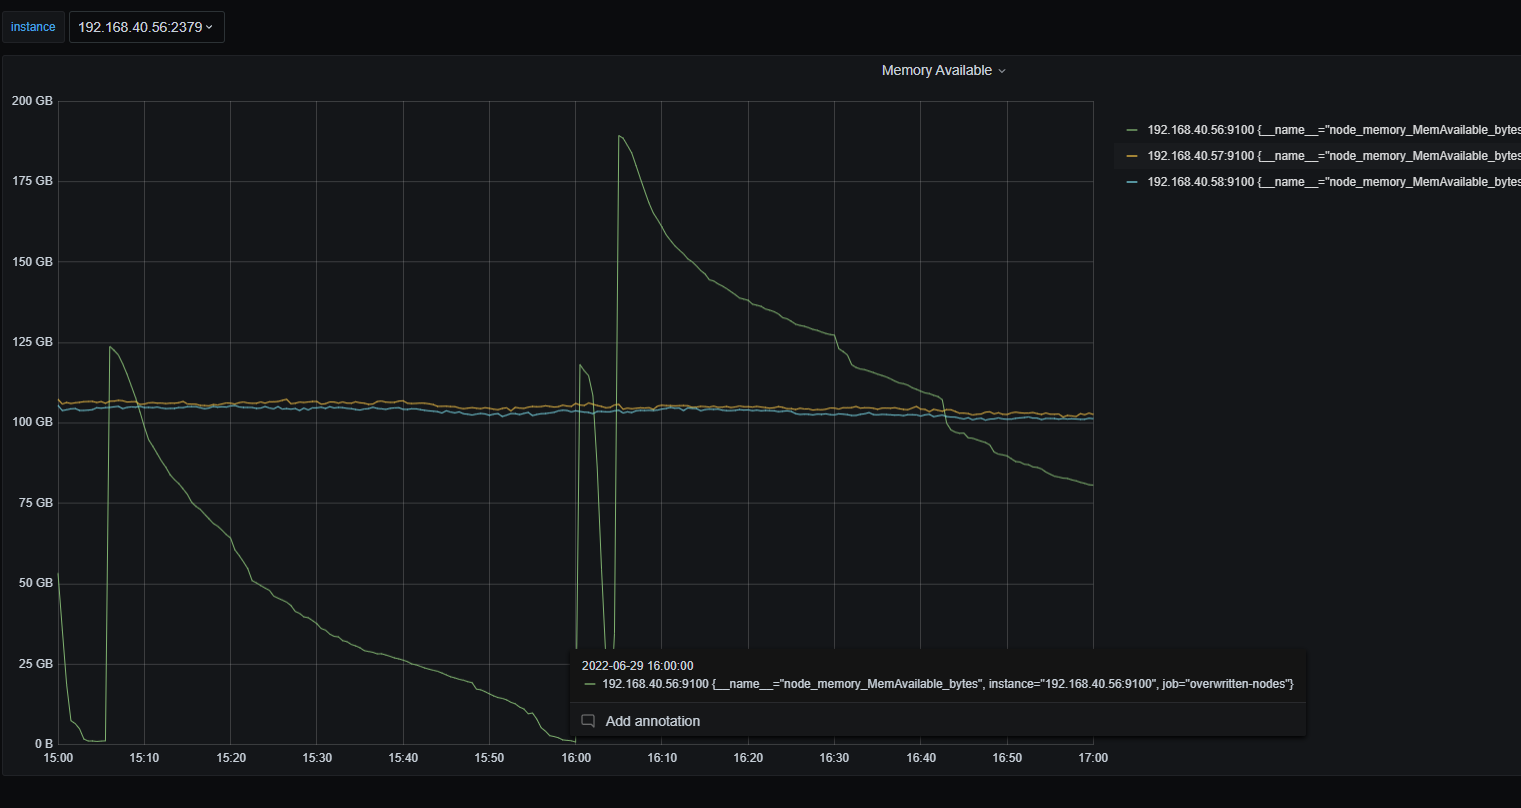Click the 25 GB y-axis label
The image size is (1521, 808).
click(35, 664)
